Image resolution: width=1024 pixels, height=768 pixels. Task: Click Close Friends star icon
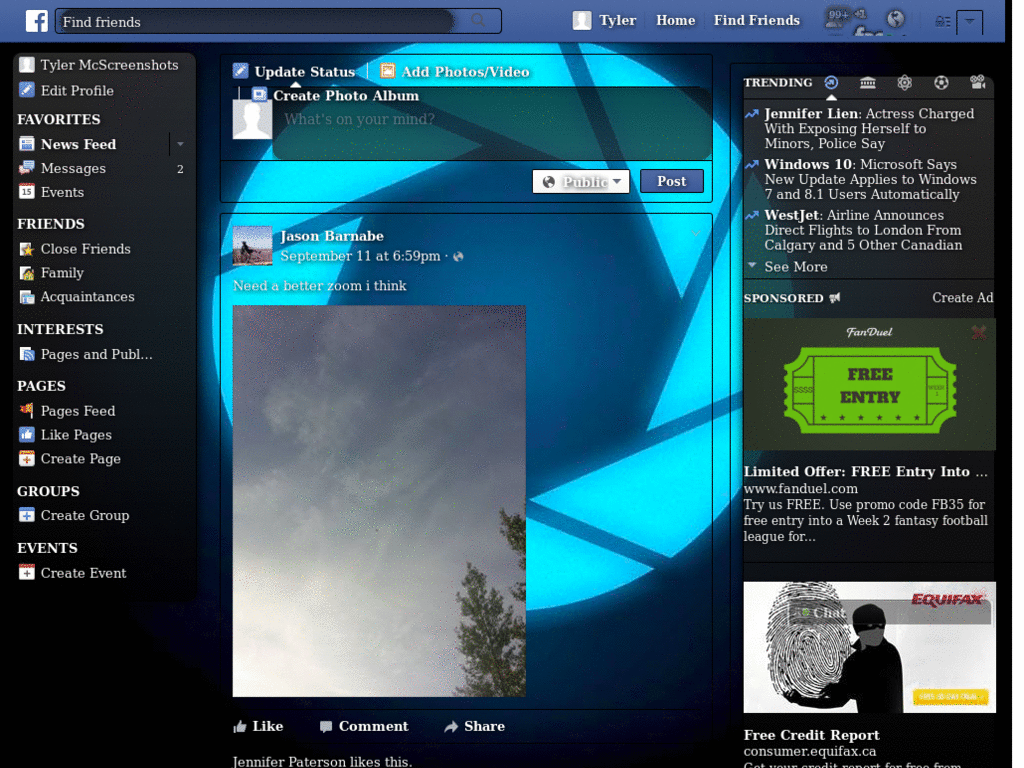coord(26,249)
